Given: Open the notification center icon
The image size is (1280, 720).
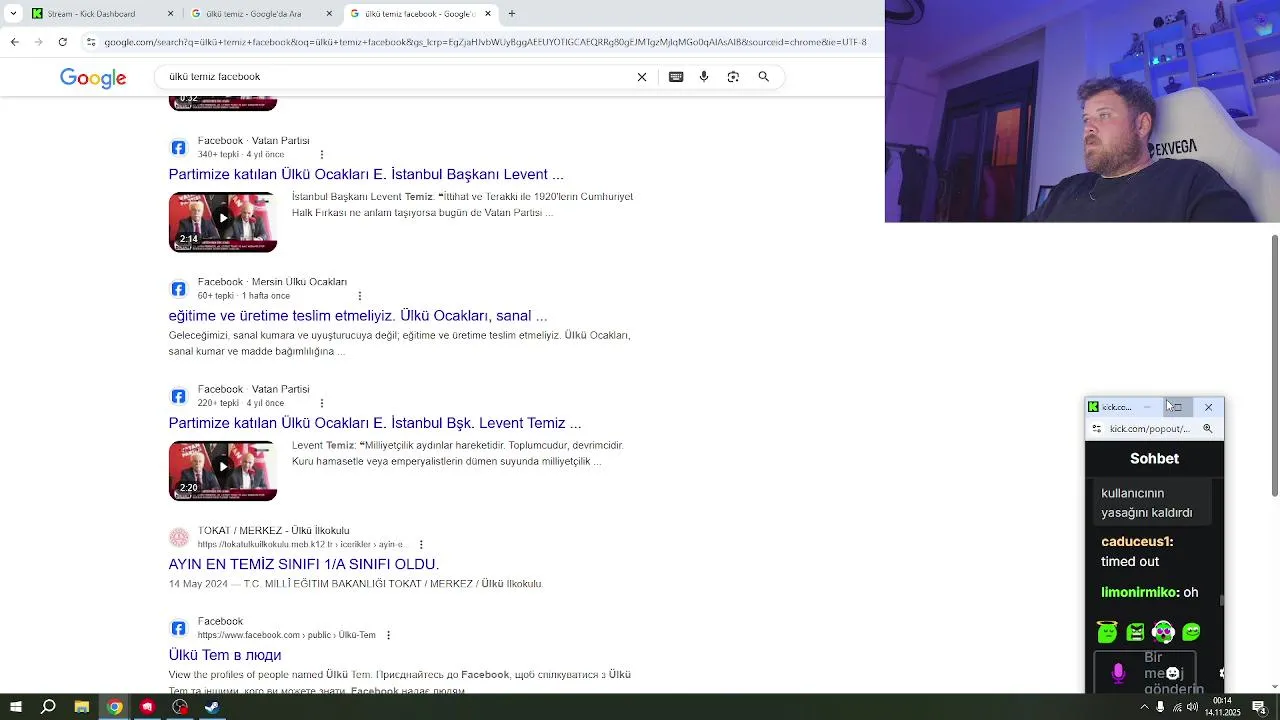Looking at the screenshot, I should 1259,707.
